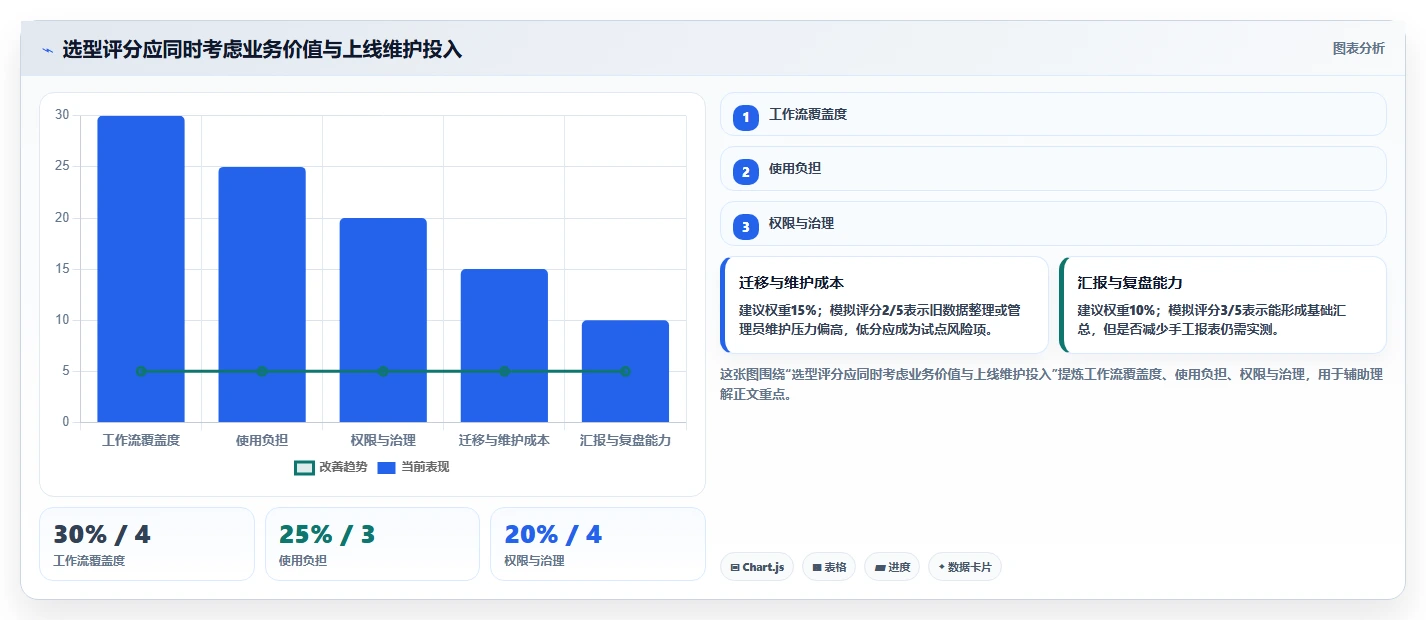Click the title 选型评分应同时考虑业务价值与上线维护投入
The height and width of the screenshot is (620, 1426).
(x=262, y=49)
